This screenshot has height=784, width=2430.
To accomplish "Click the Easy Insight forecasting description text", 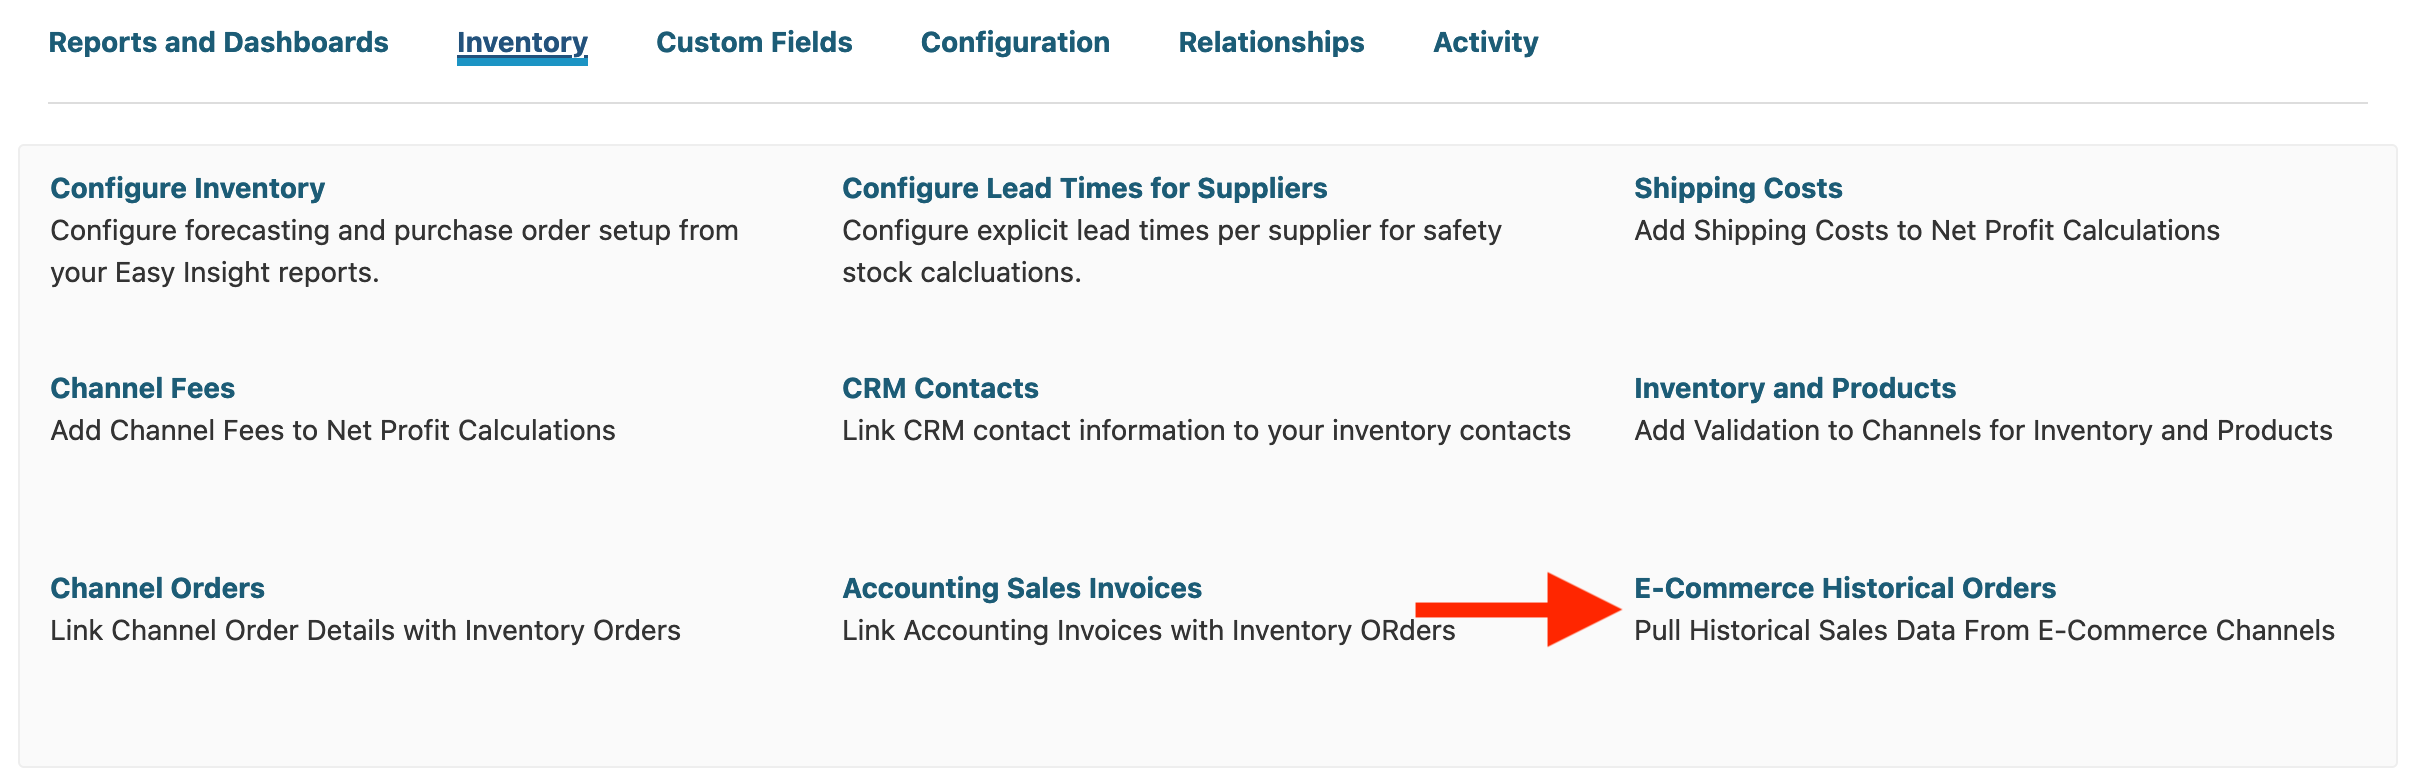I will click(394, 250).
